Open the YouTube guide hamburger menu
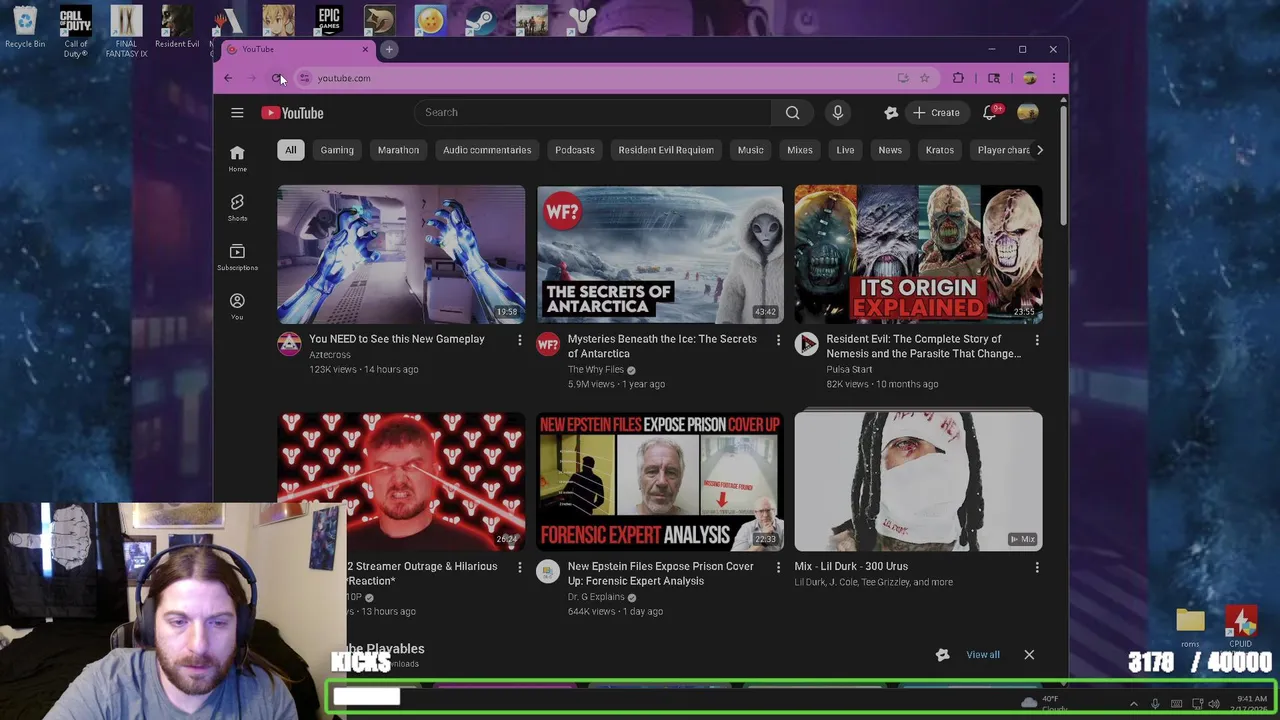This screenshot has width=1280, height=720. pyautogui.click(x=237, y=113)
